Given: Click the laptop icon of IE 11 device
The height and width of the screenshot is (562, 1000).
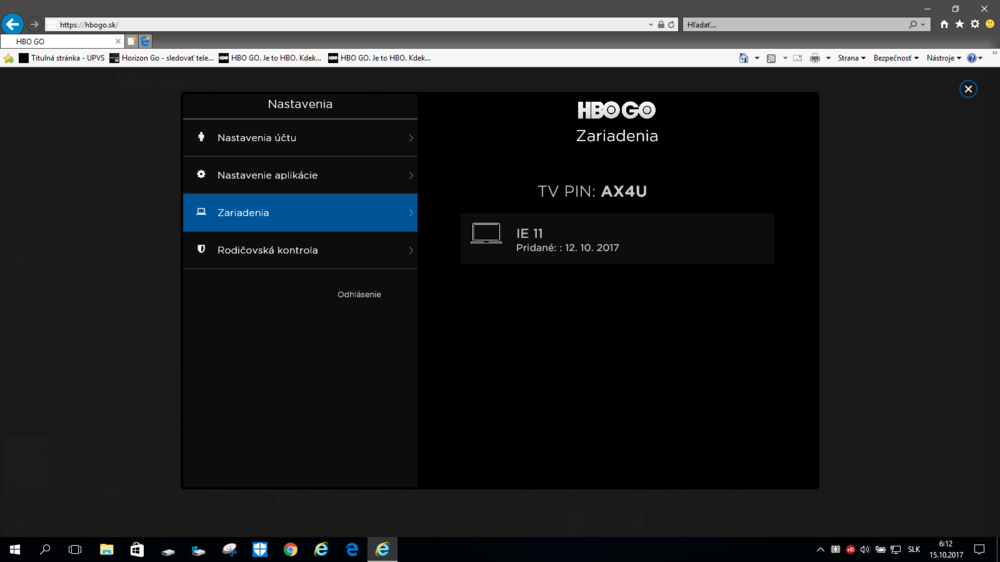Looking at the screenshot, I should click(486, 233).
